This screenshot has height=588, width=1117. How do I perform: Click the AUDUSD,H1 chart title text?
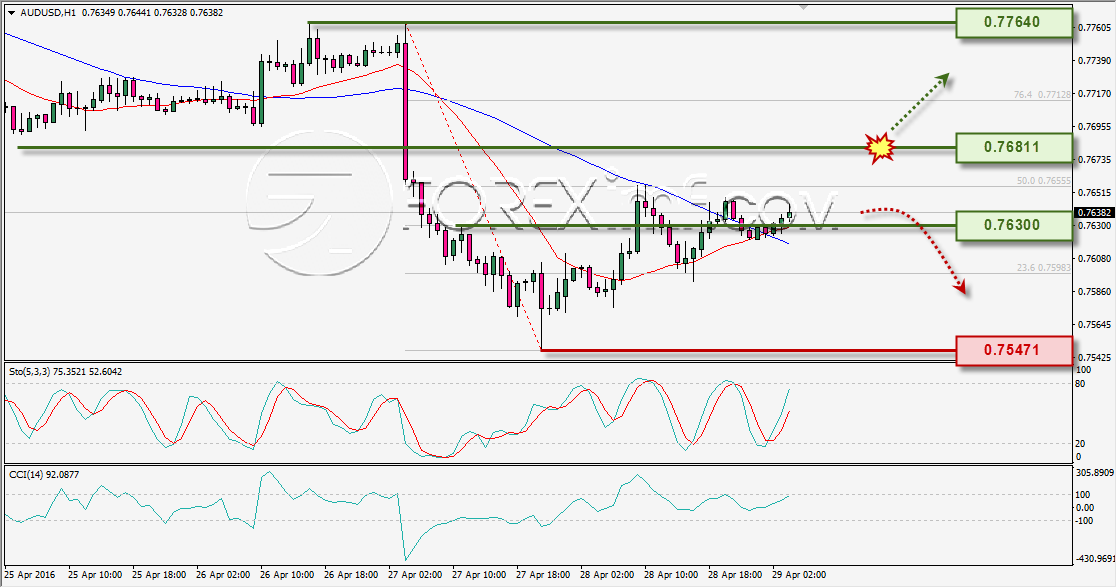click(x=49, y=13)
